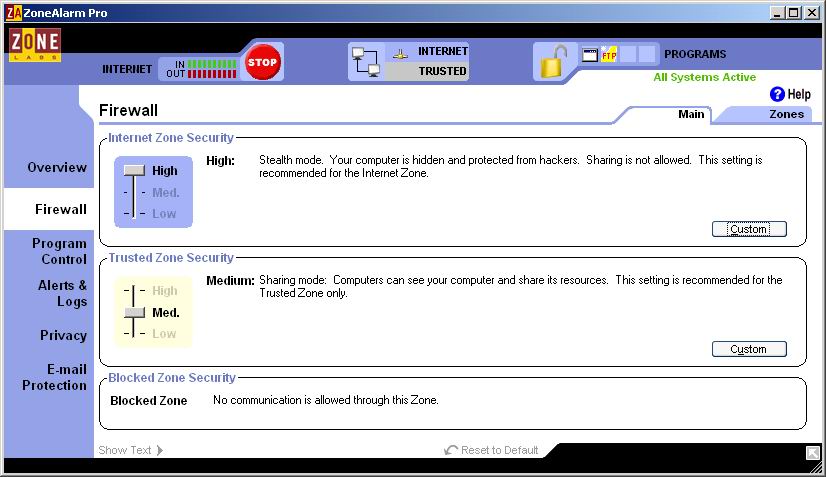
Task: Click the PROGRAMS label
Action: point(695,54)
